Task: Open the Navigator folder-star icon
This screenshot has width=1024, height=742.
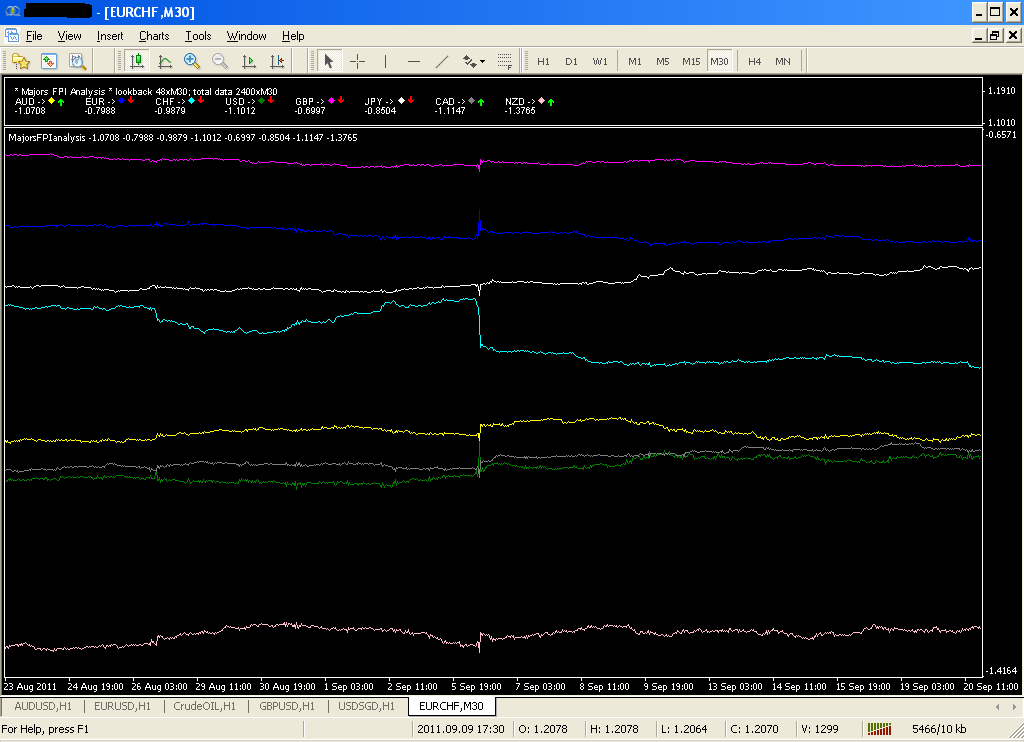Action: point(20,61)
